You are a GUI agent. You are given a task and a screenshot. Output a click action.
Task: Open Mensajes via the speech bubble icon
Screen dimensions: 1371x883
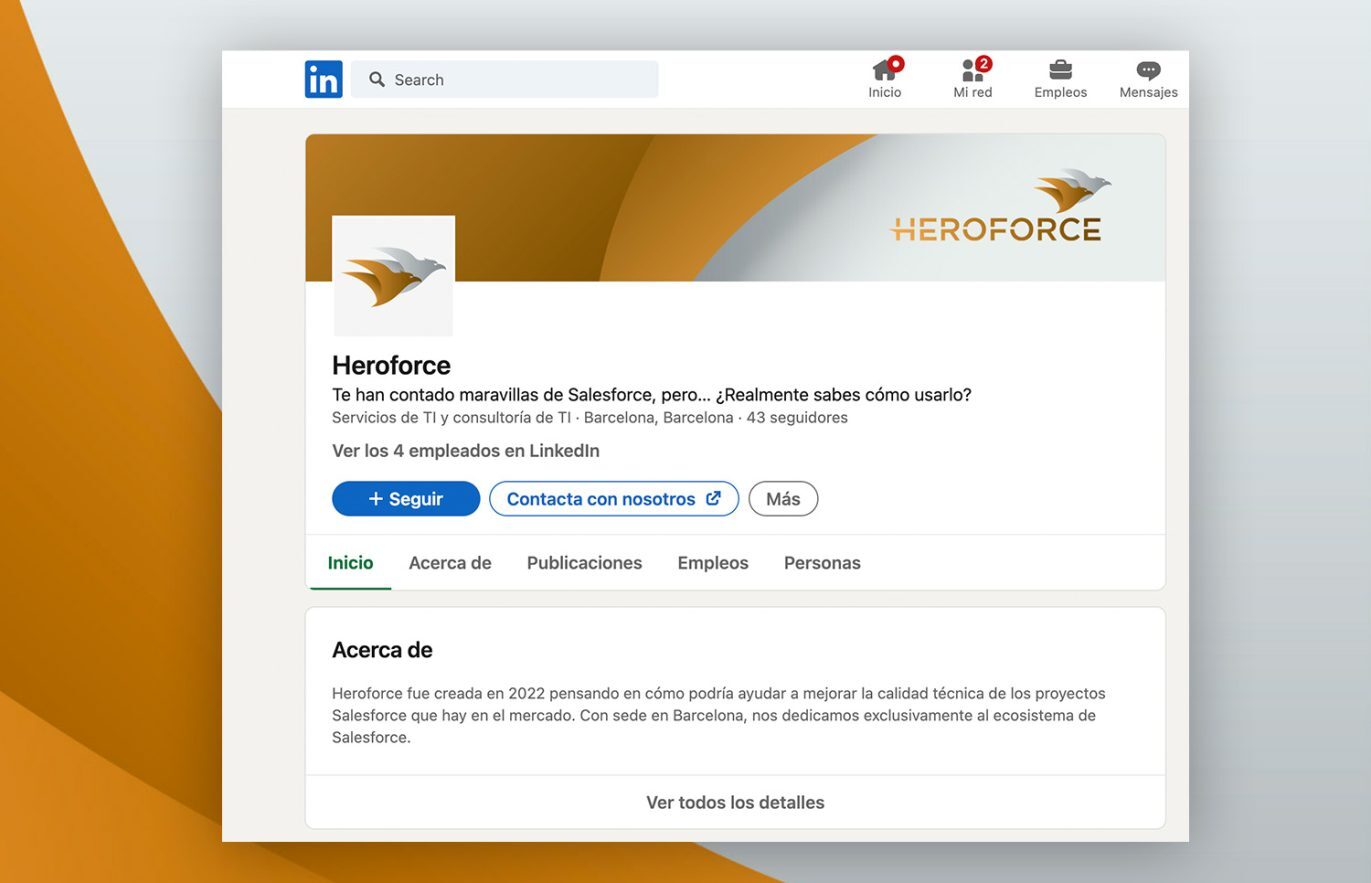pyautogui.click(x=1147, y=70)
